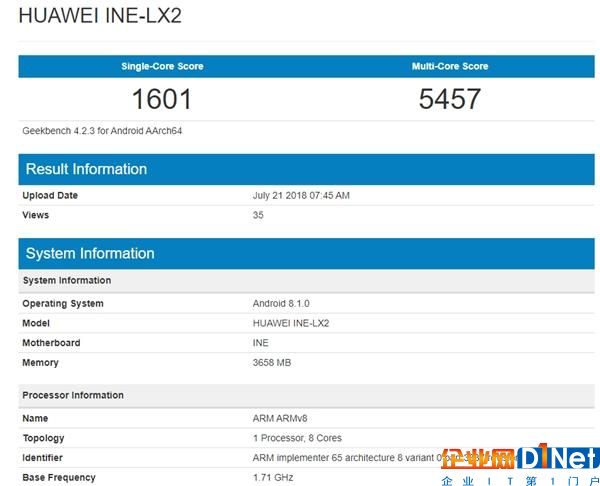Viewport: 600px width, 486px height.
Task: Click the Name label under Processor Information
Action: coord(35,419)
